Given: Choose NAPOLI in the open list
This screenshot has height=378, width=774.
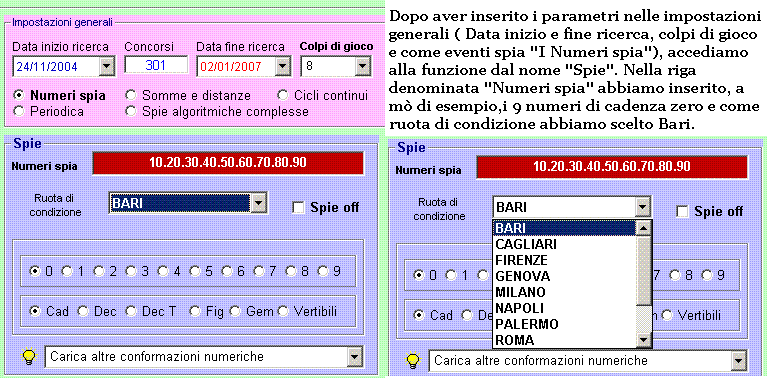Looking at the screenshot, I should (564, 308).
